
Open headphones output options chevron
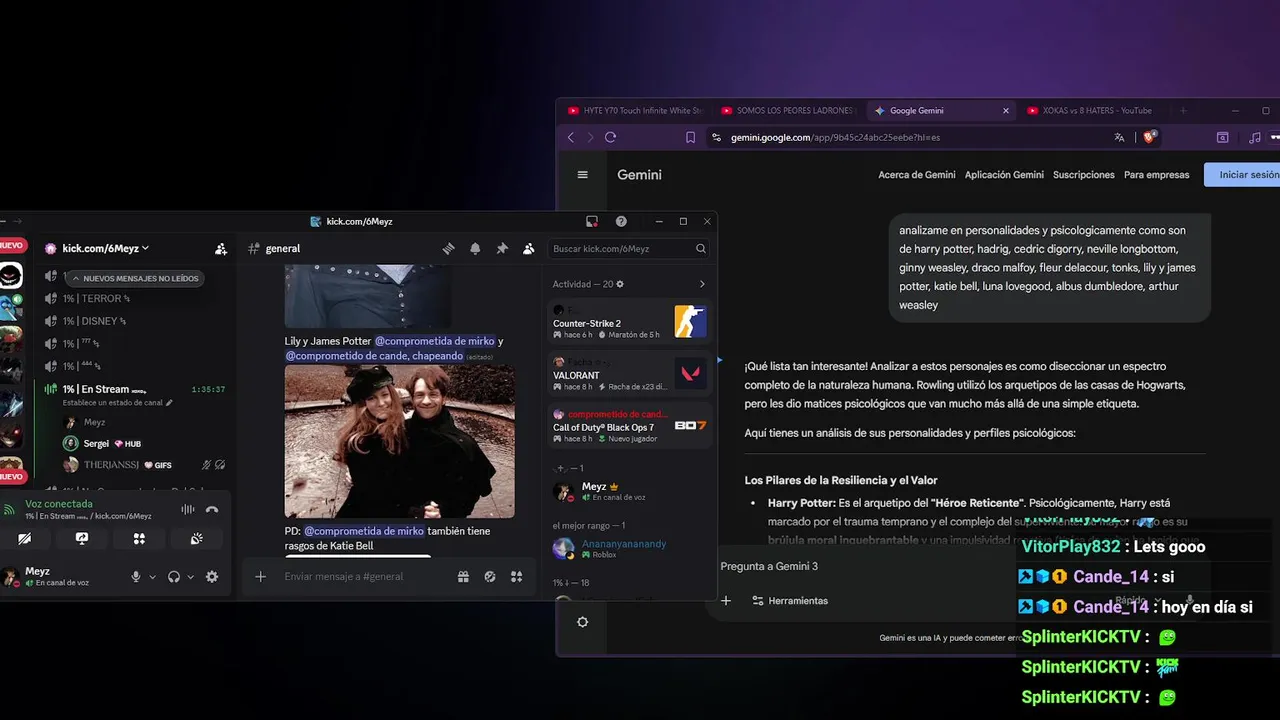click(x=190, y=577)
